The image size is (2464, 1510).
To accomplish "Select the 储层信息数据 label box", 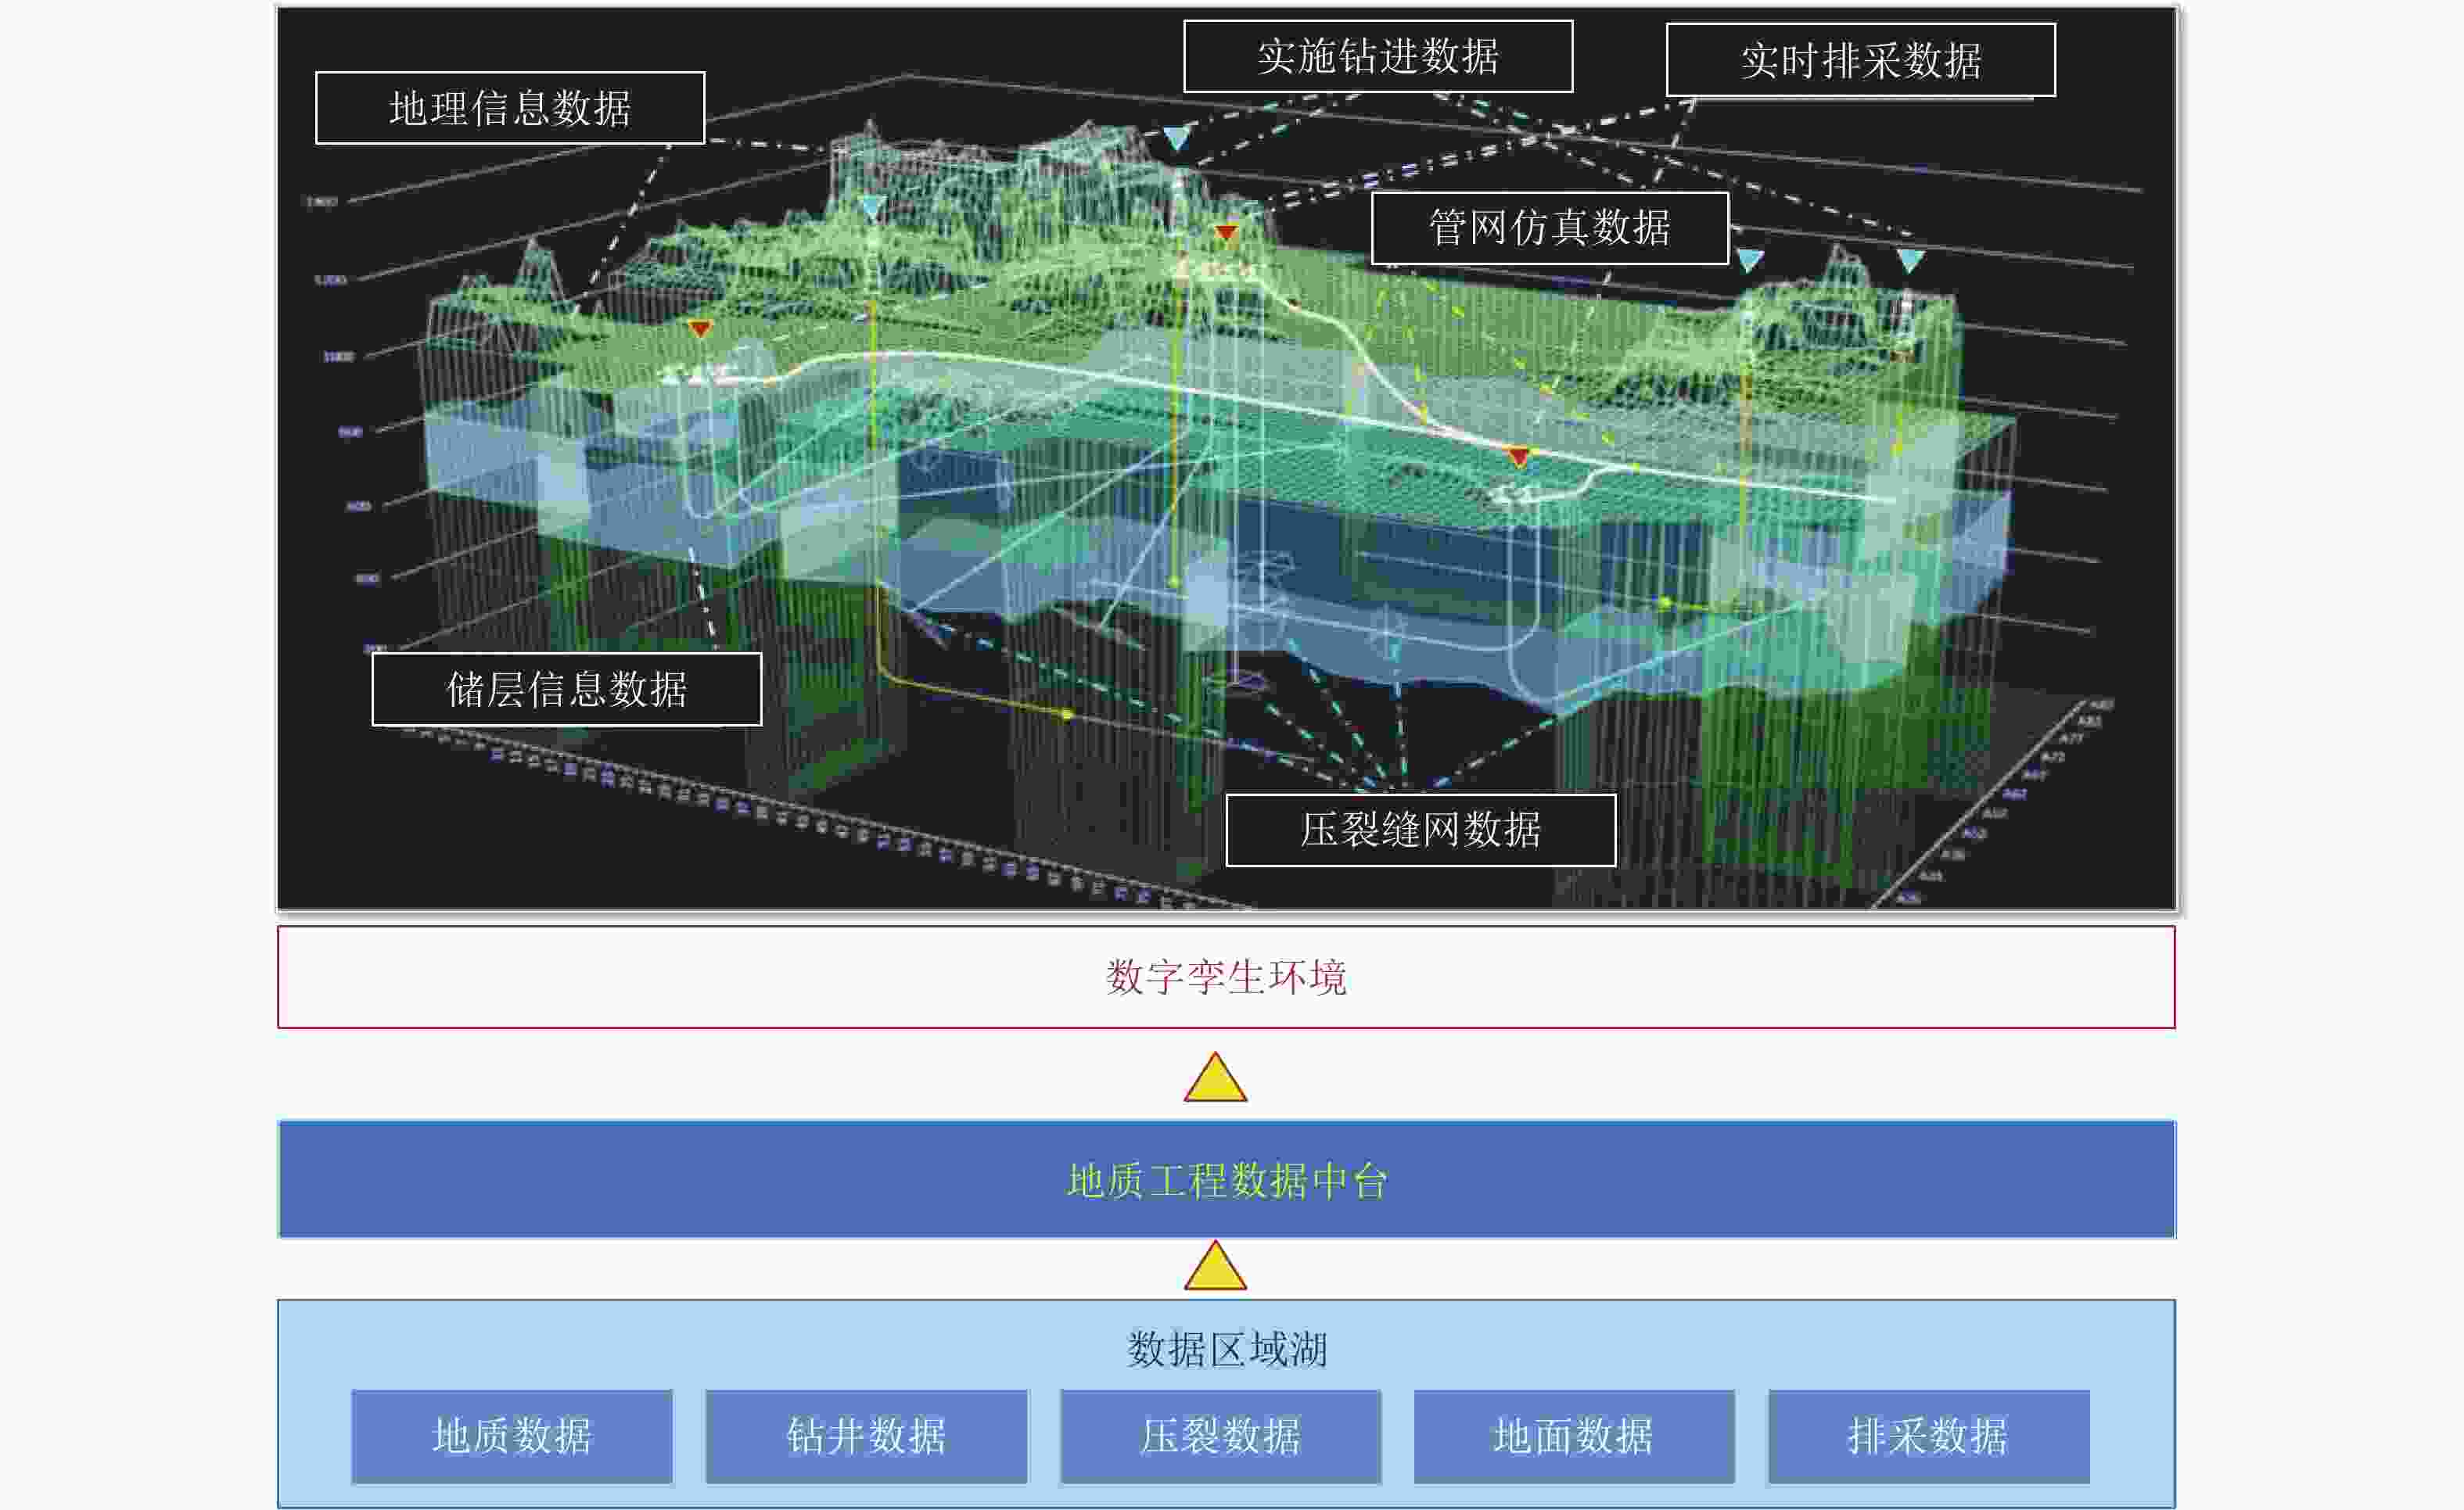I will pos(566,689).
